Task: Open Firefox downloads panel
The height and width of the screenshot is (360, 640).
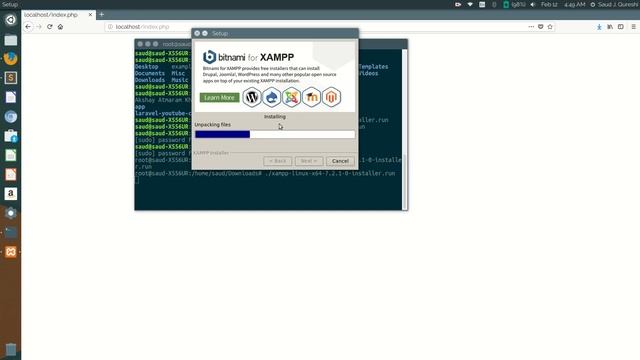Action: pyautogui.click(x=599, y=27)
